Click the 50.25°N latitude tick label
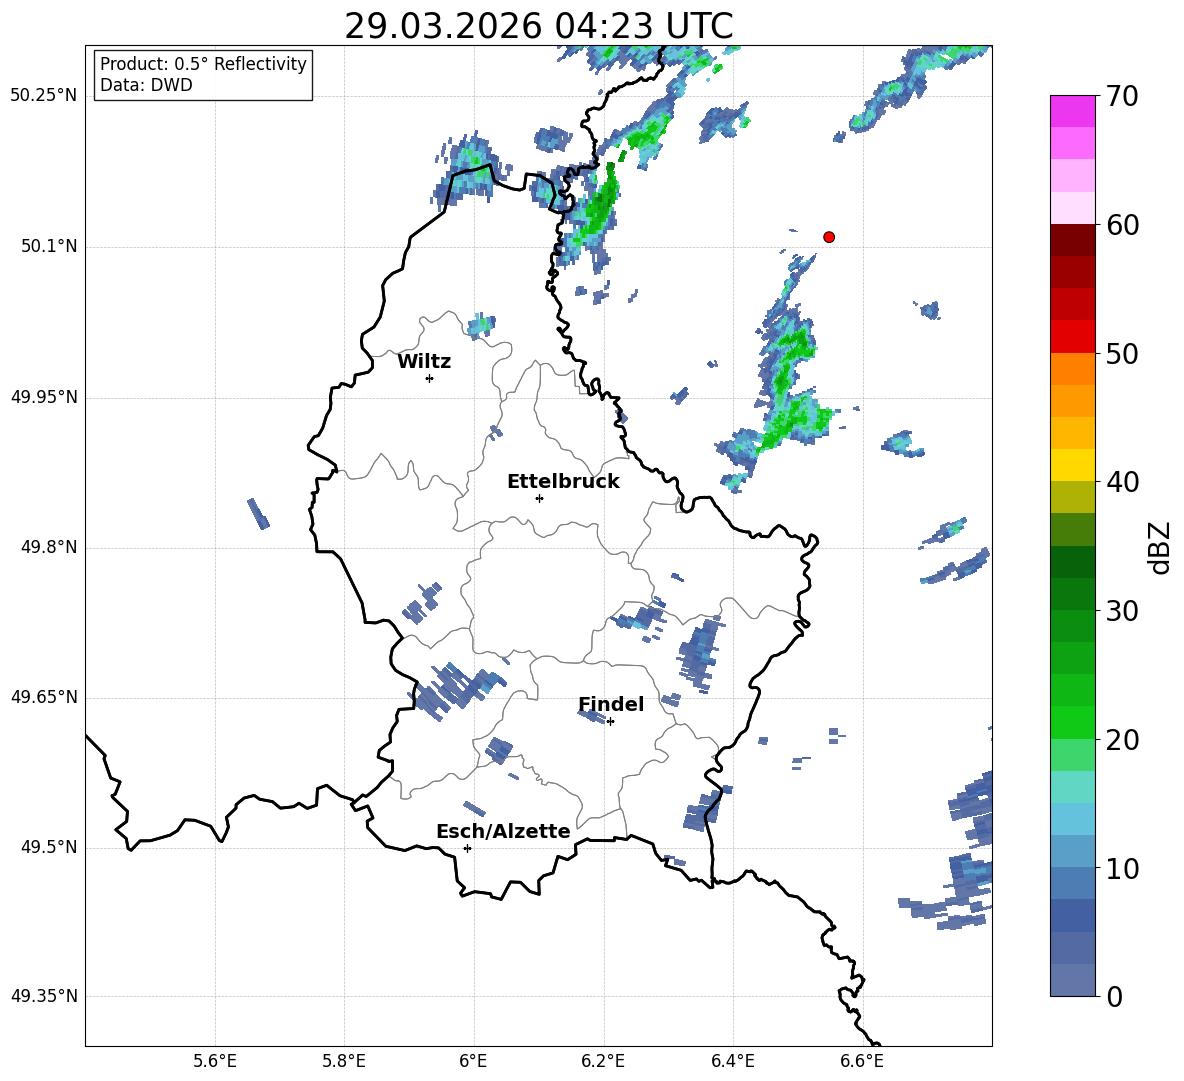The height and width of the screenshot is (1081, 1184). click(x=44, y=96)
